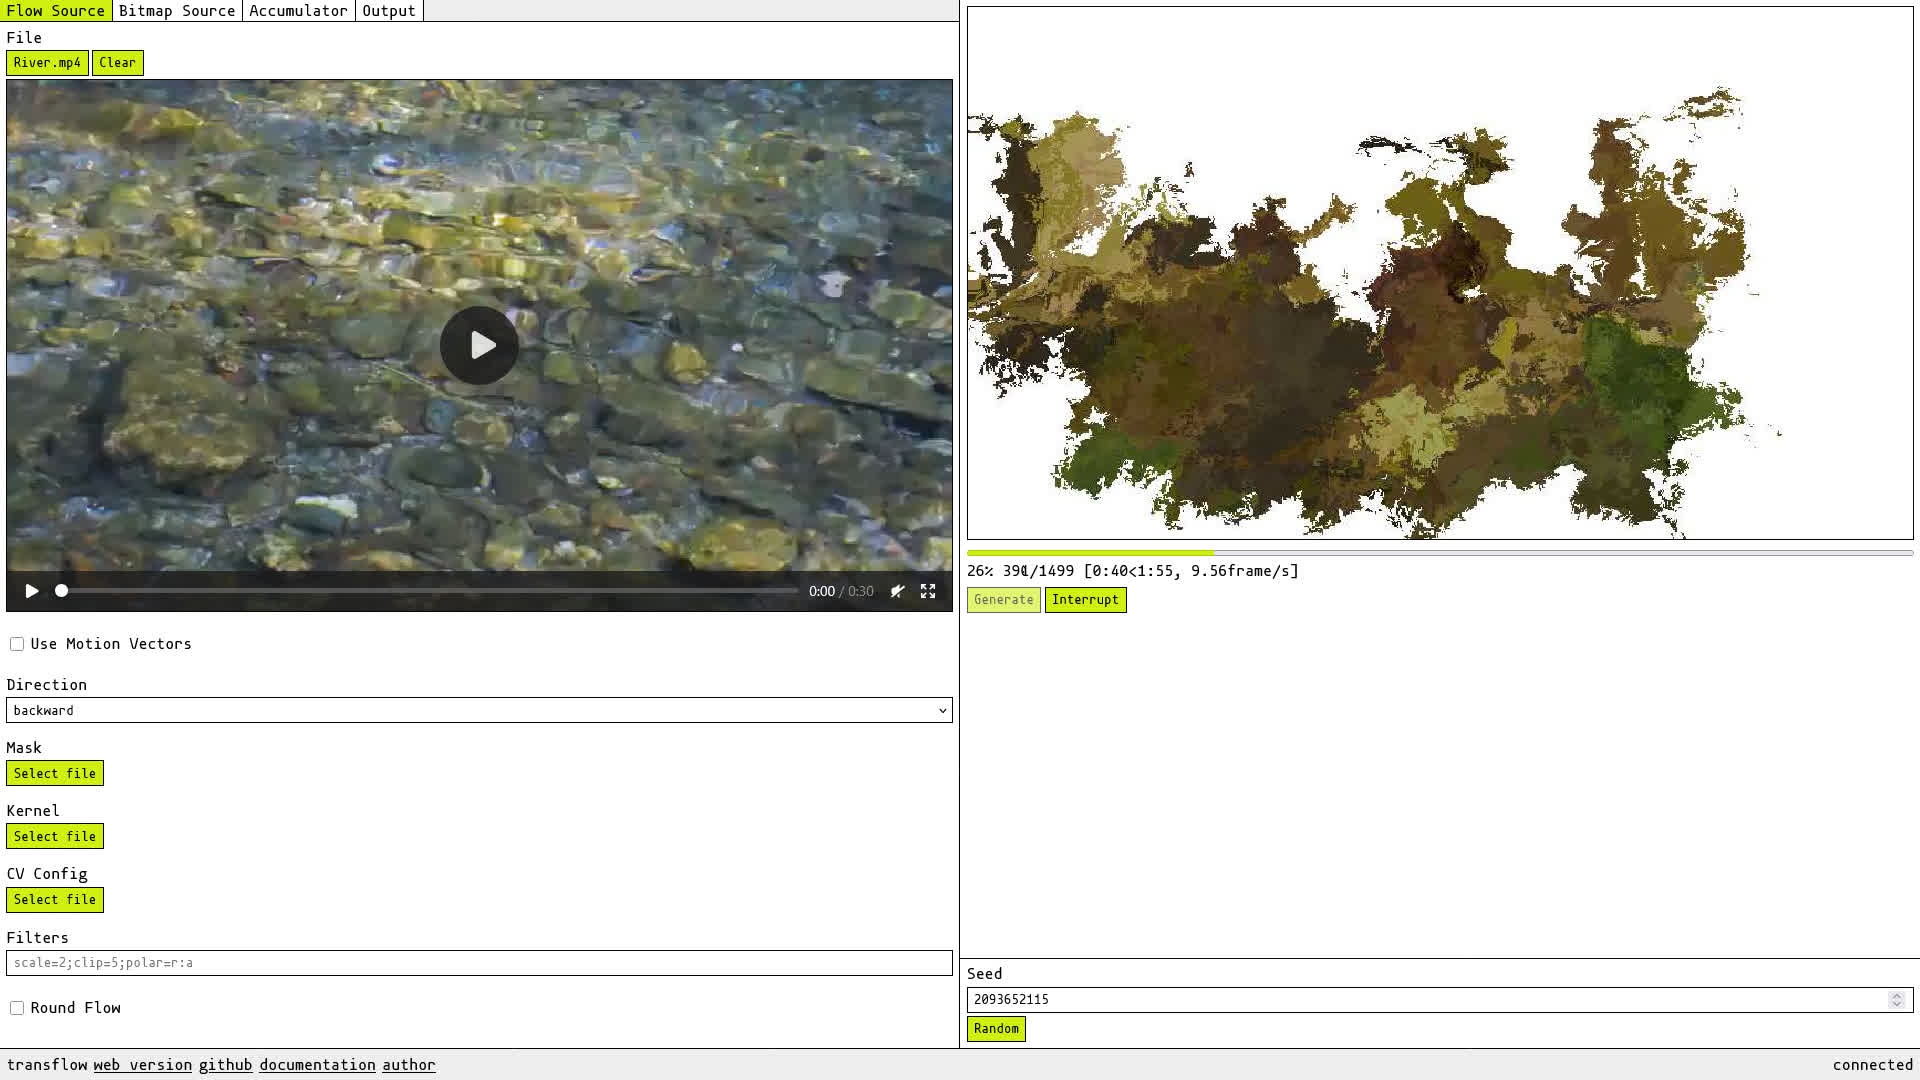
Task: Open the github link in footer
Action: [x=225, y=1065]
